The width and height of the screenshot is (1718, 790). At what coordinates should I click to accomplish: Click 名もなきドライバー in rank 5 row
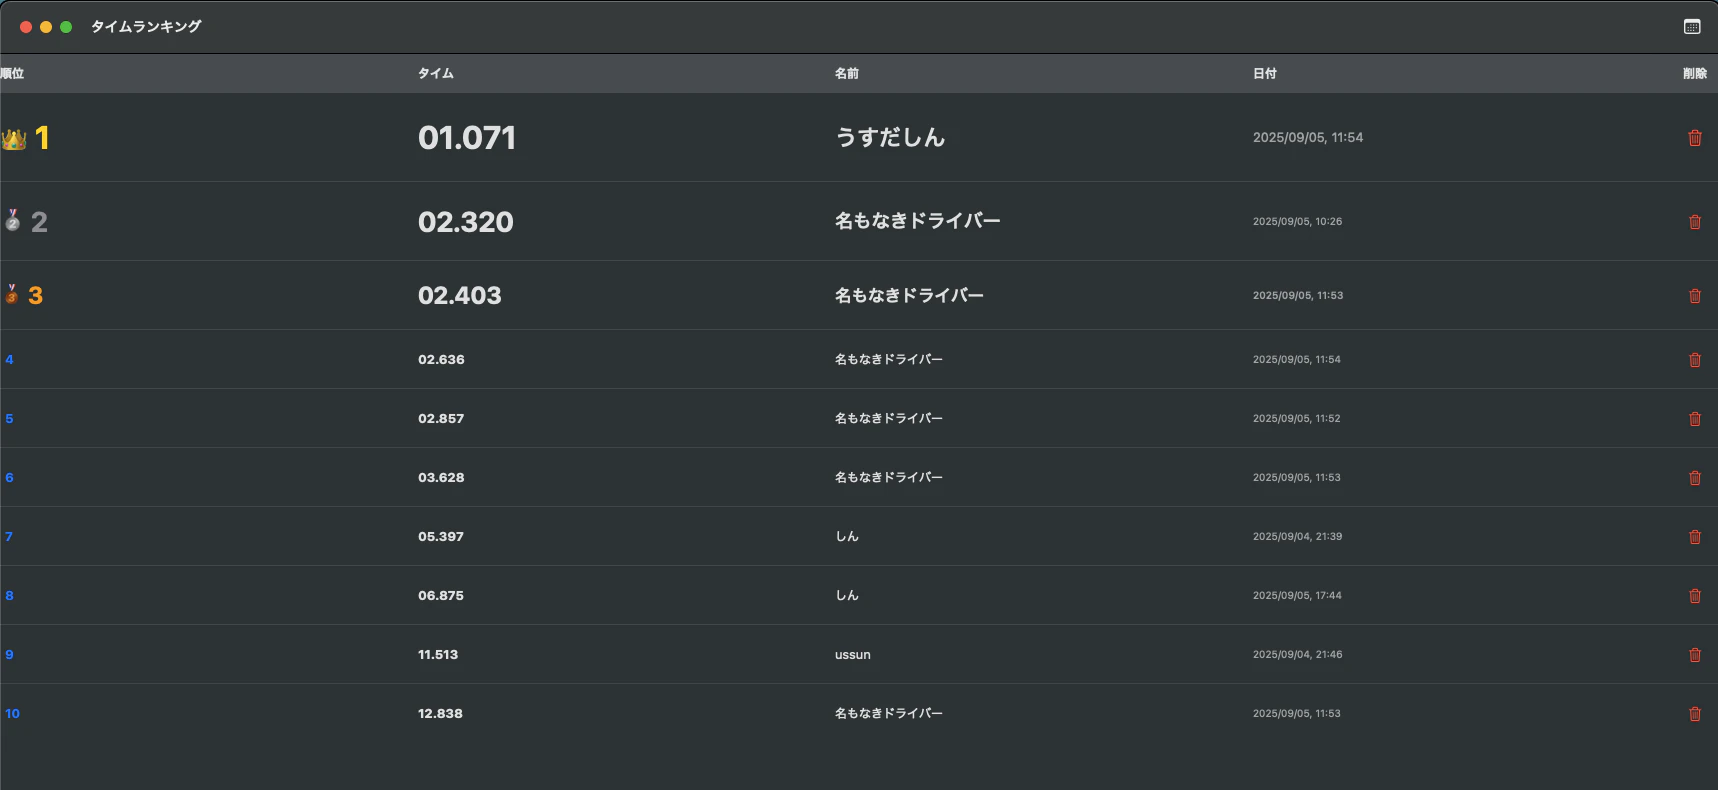point(889,418)
